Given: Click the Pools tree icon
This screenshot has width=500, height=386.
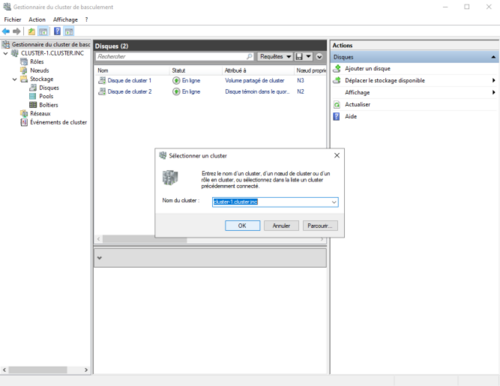Looking at the screenshot, I should point(33,96).
